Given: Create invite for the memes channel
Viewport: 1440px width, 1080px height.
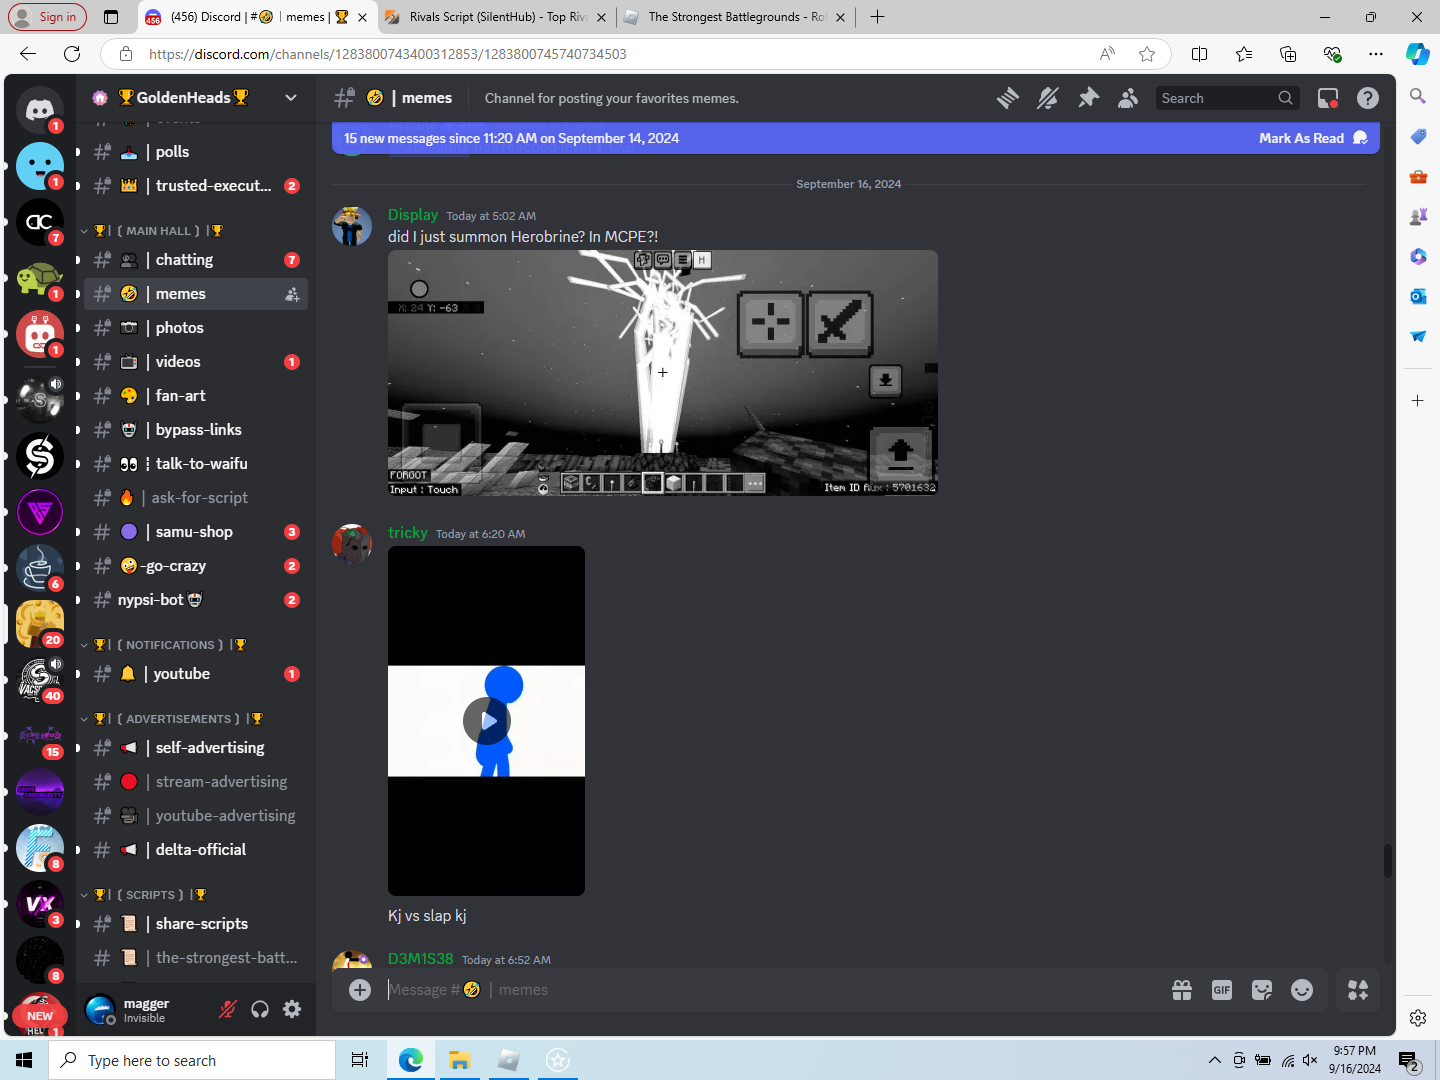Looking at the screenshot, I should click(x=292, y=294).
